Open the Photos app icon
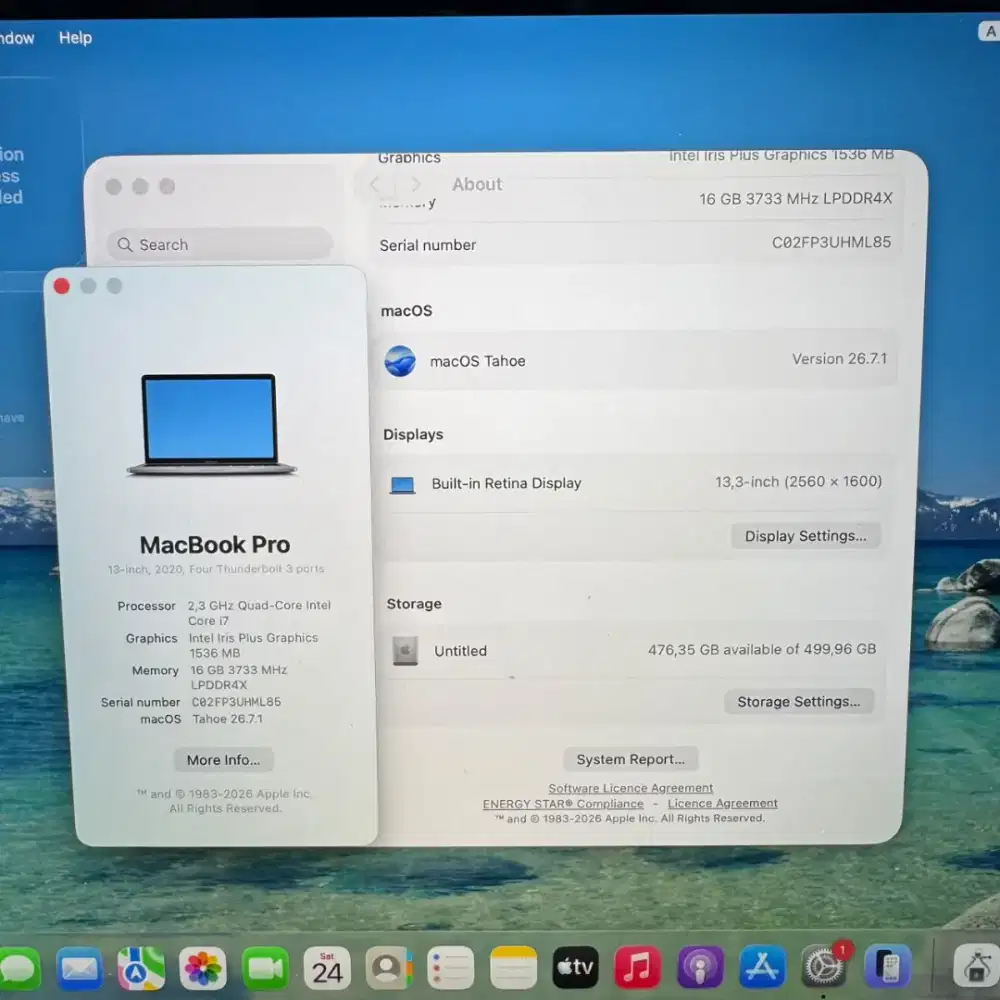The width and height of the screenshot is (1000, 1000). coord(203,969)
